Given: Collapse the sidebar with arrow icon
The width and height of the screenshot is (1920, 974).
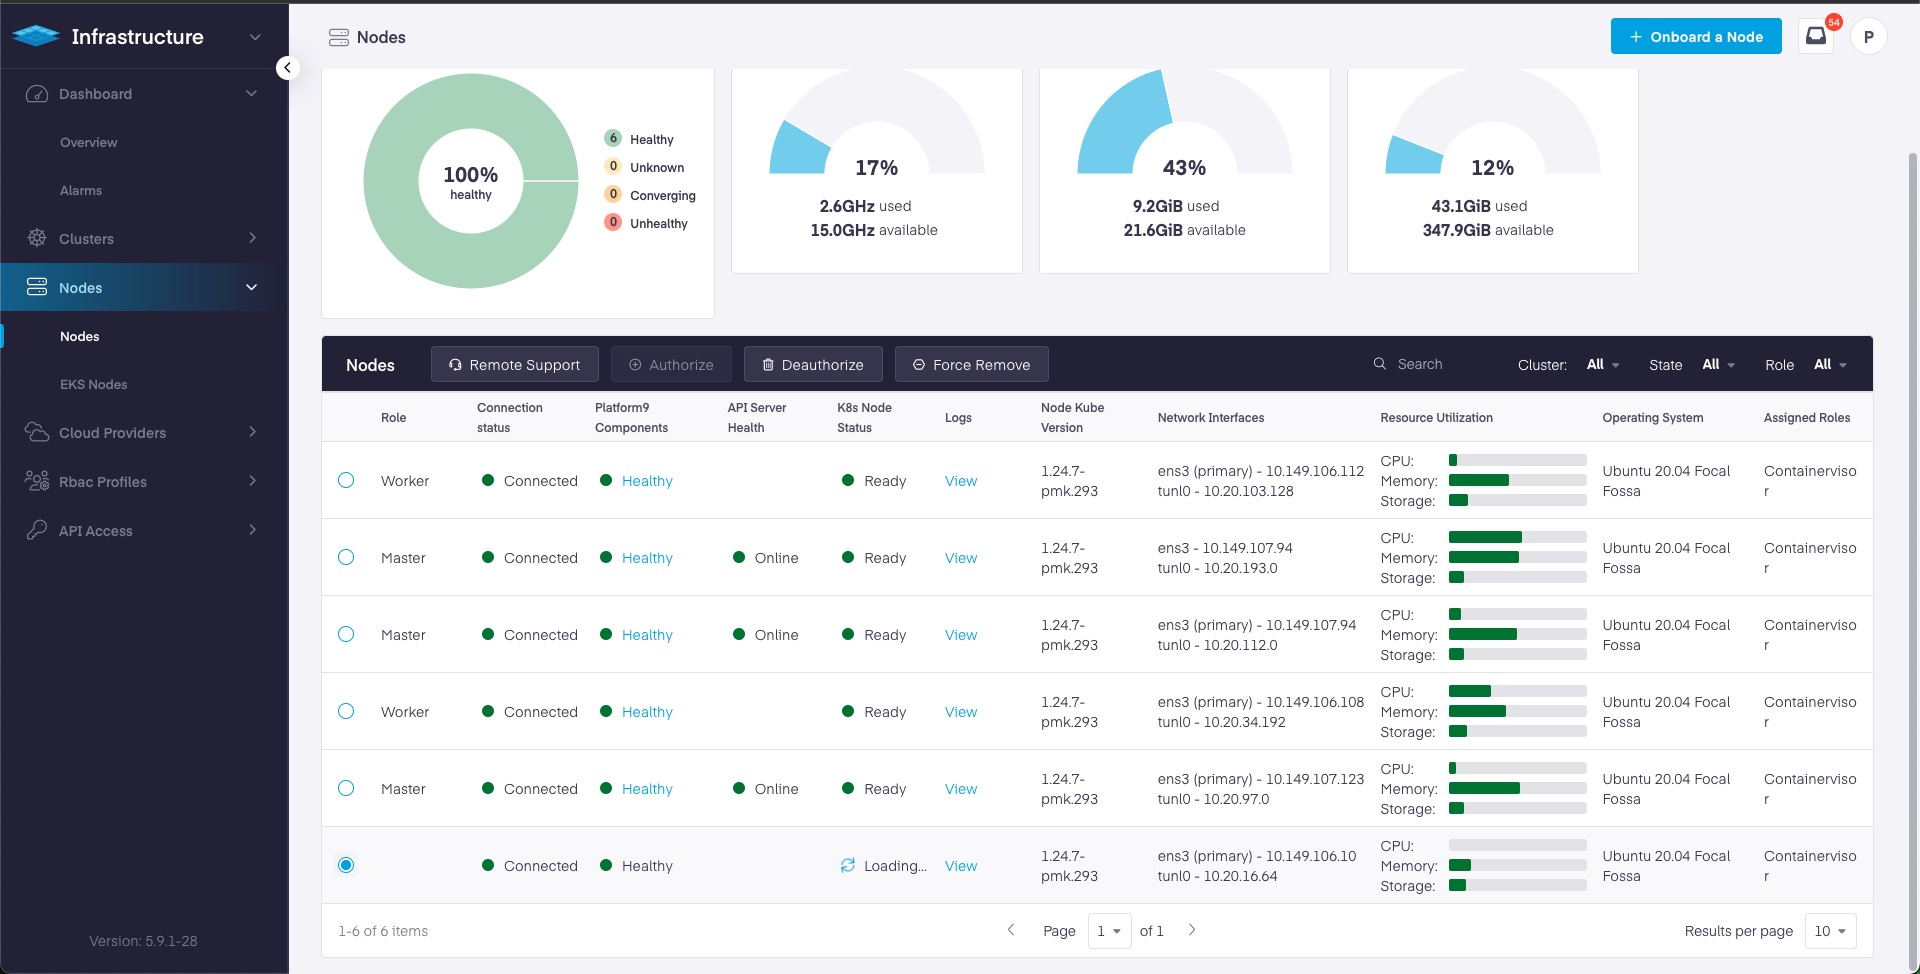Looking at the screenshot, I should point(287,68).
